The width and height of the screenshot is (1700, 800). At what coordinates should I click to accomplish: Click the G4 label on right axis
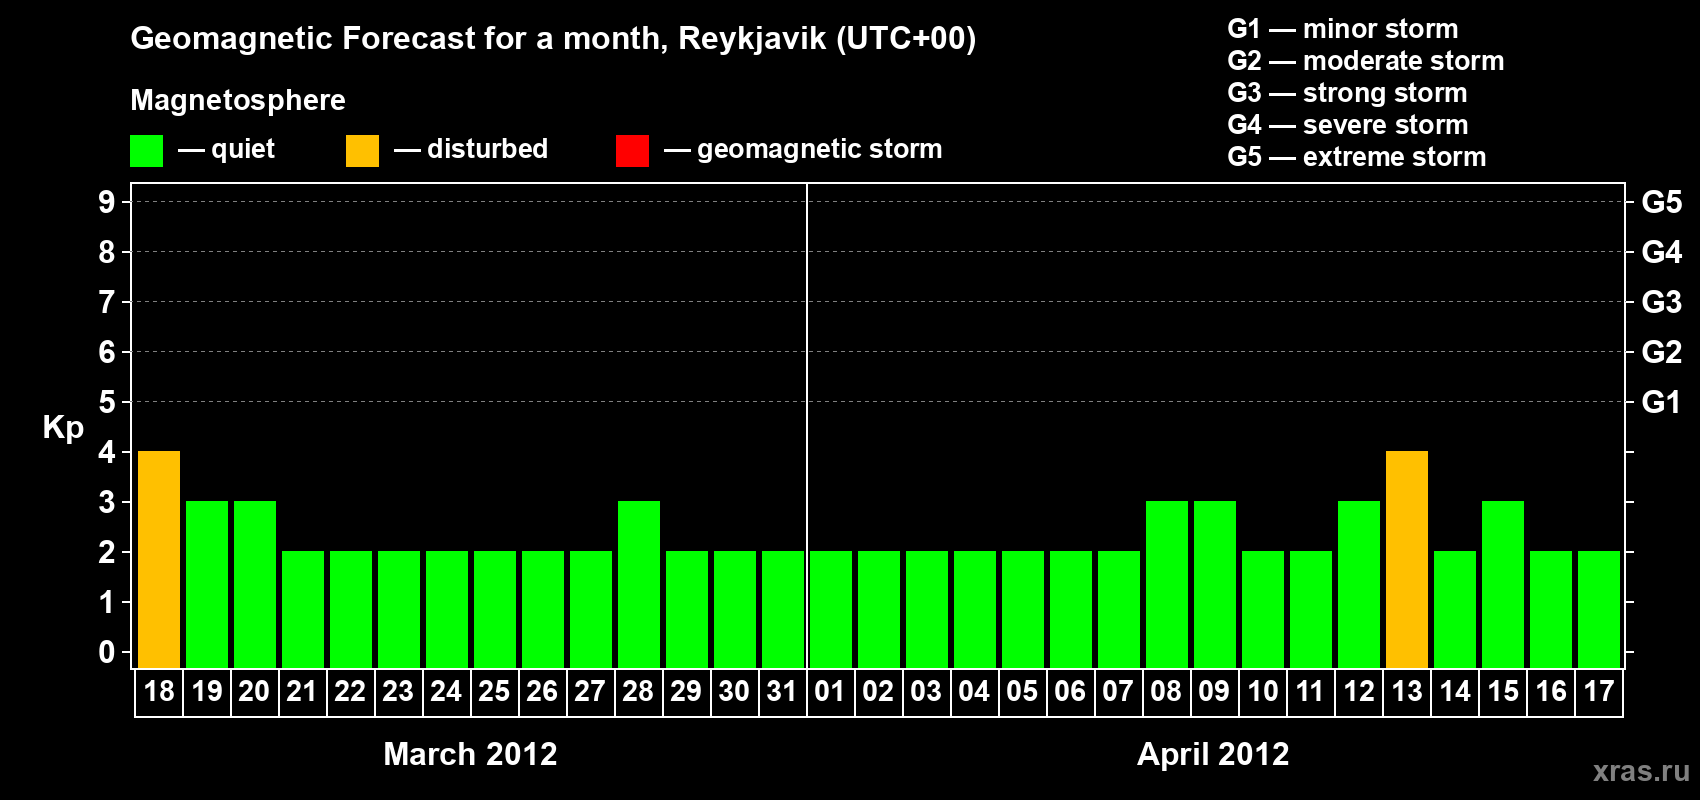pos(1662,252)
